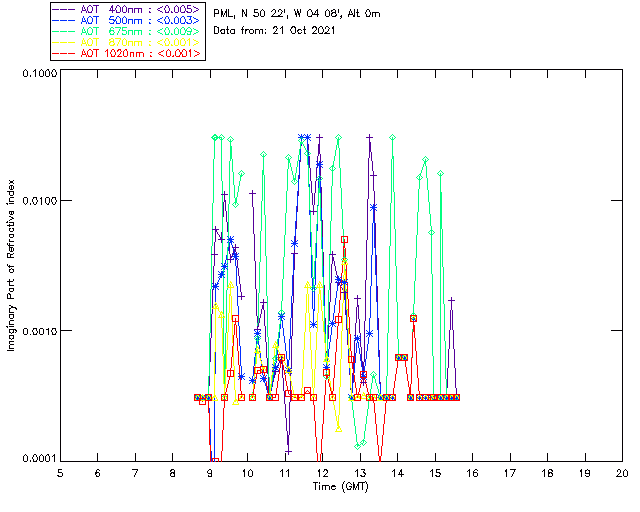640x512 pixels.
Task: Click the x-axis label 20
Action: pos(622,473)
